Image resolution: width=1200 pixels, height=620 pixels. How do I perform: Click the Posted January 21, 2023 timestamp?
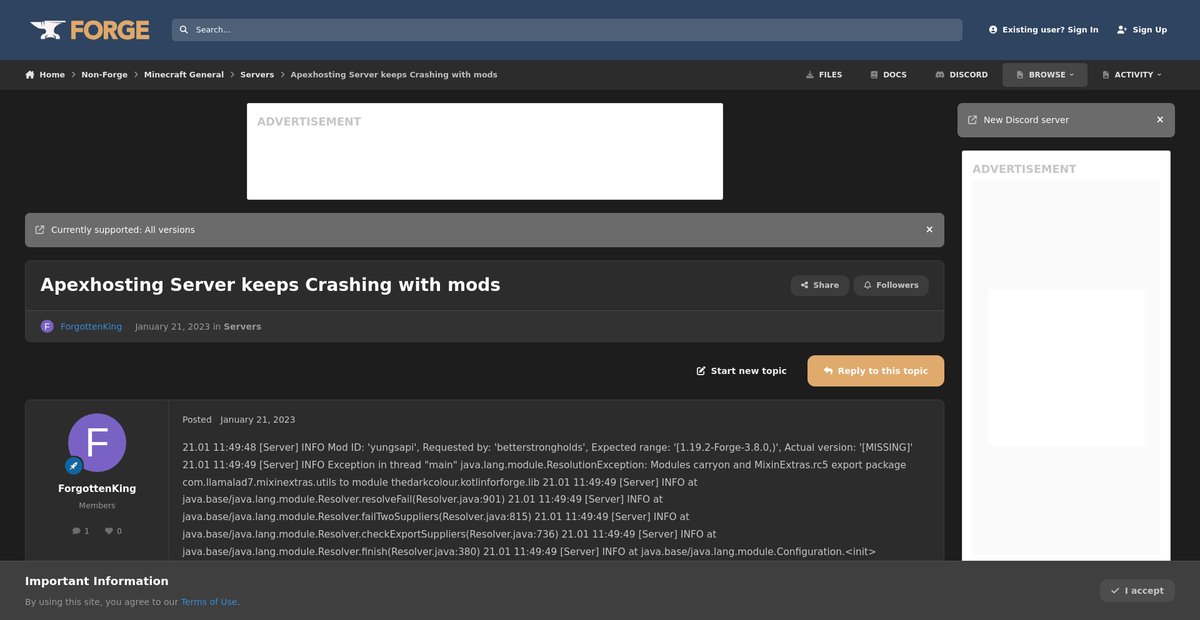pyautogui.click(x=239, y=420)
